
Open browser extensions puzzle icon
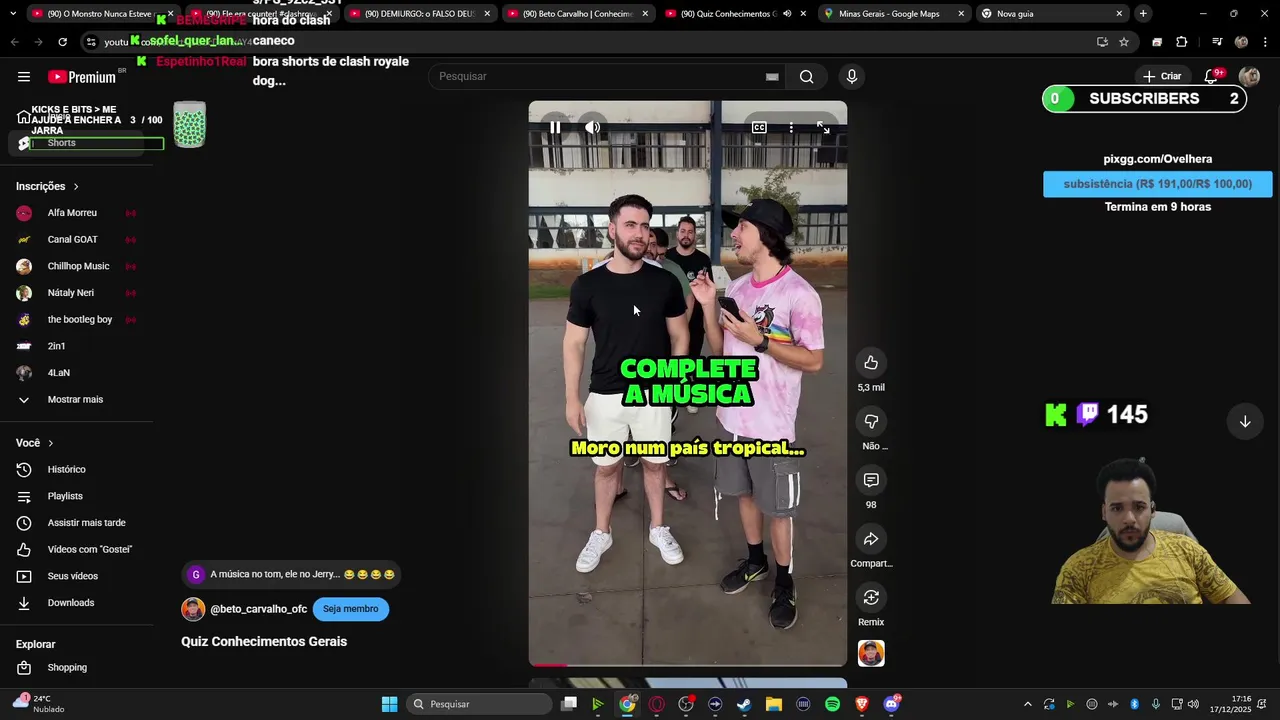pos(1182,42)
